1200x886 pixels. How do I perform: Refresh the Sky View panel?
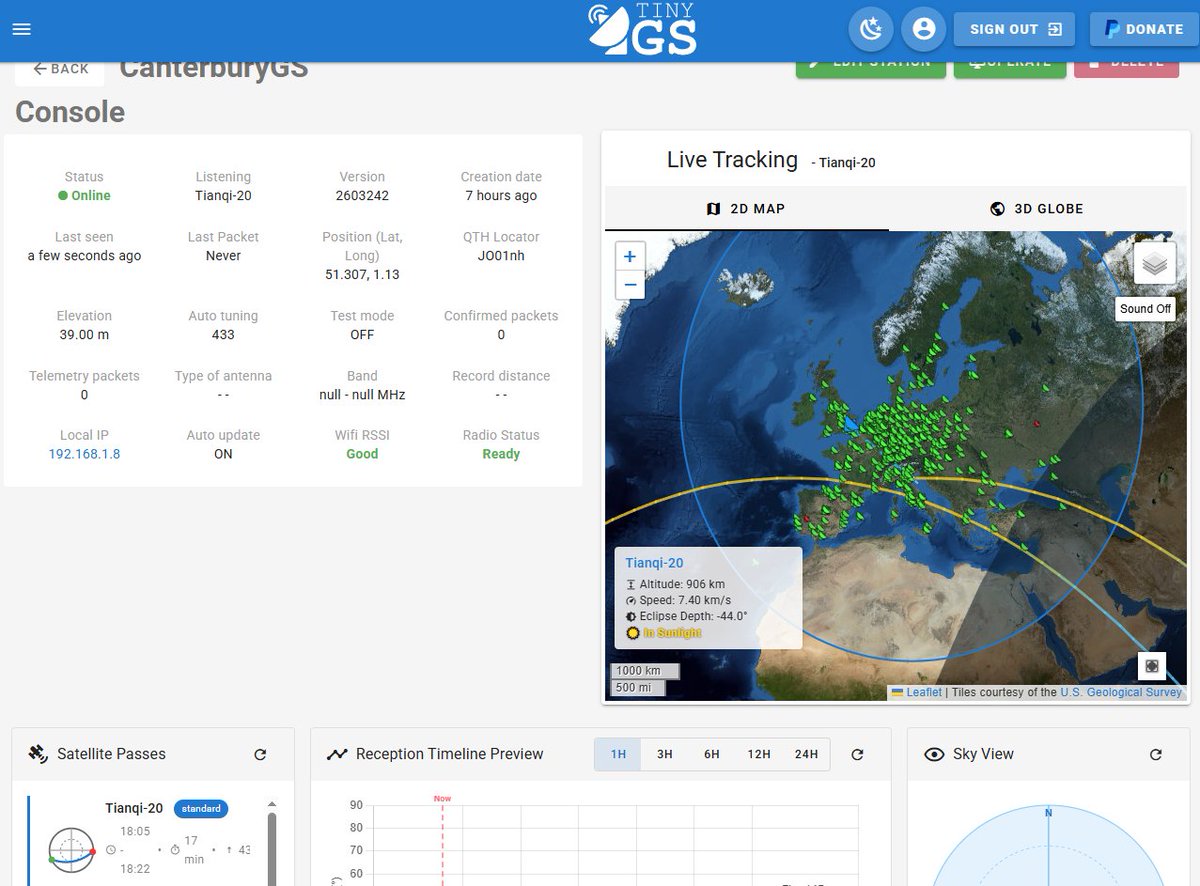1156,754
